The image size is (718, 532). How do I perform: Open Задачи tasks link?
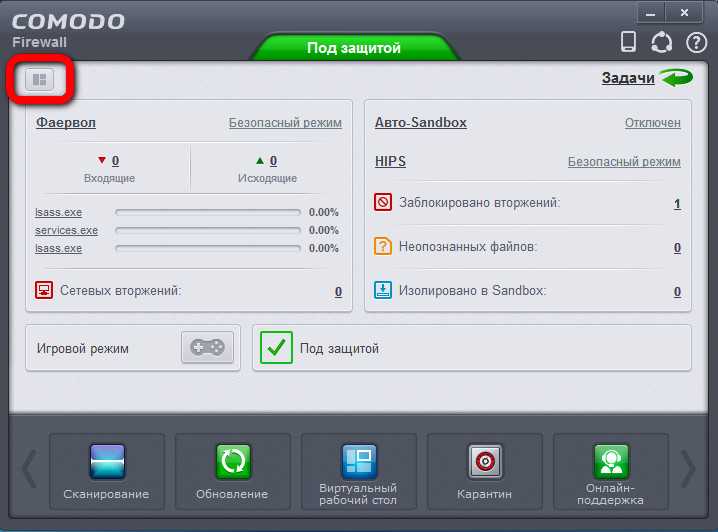click(628, 78)
